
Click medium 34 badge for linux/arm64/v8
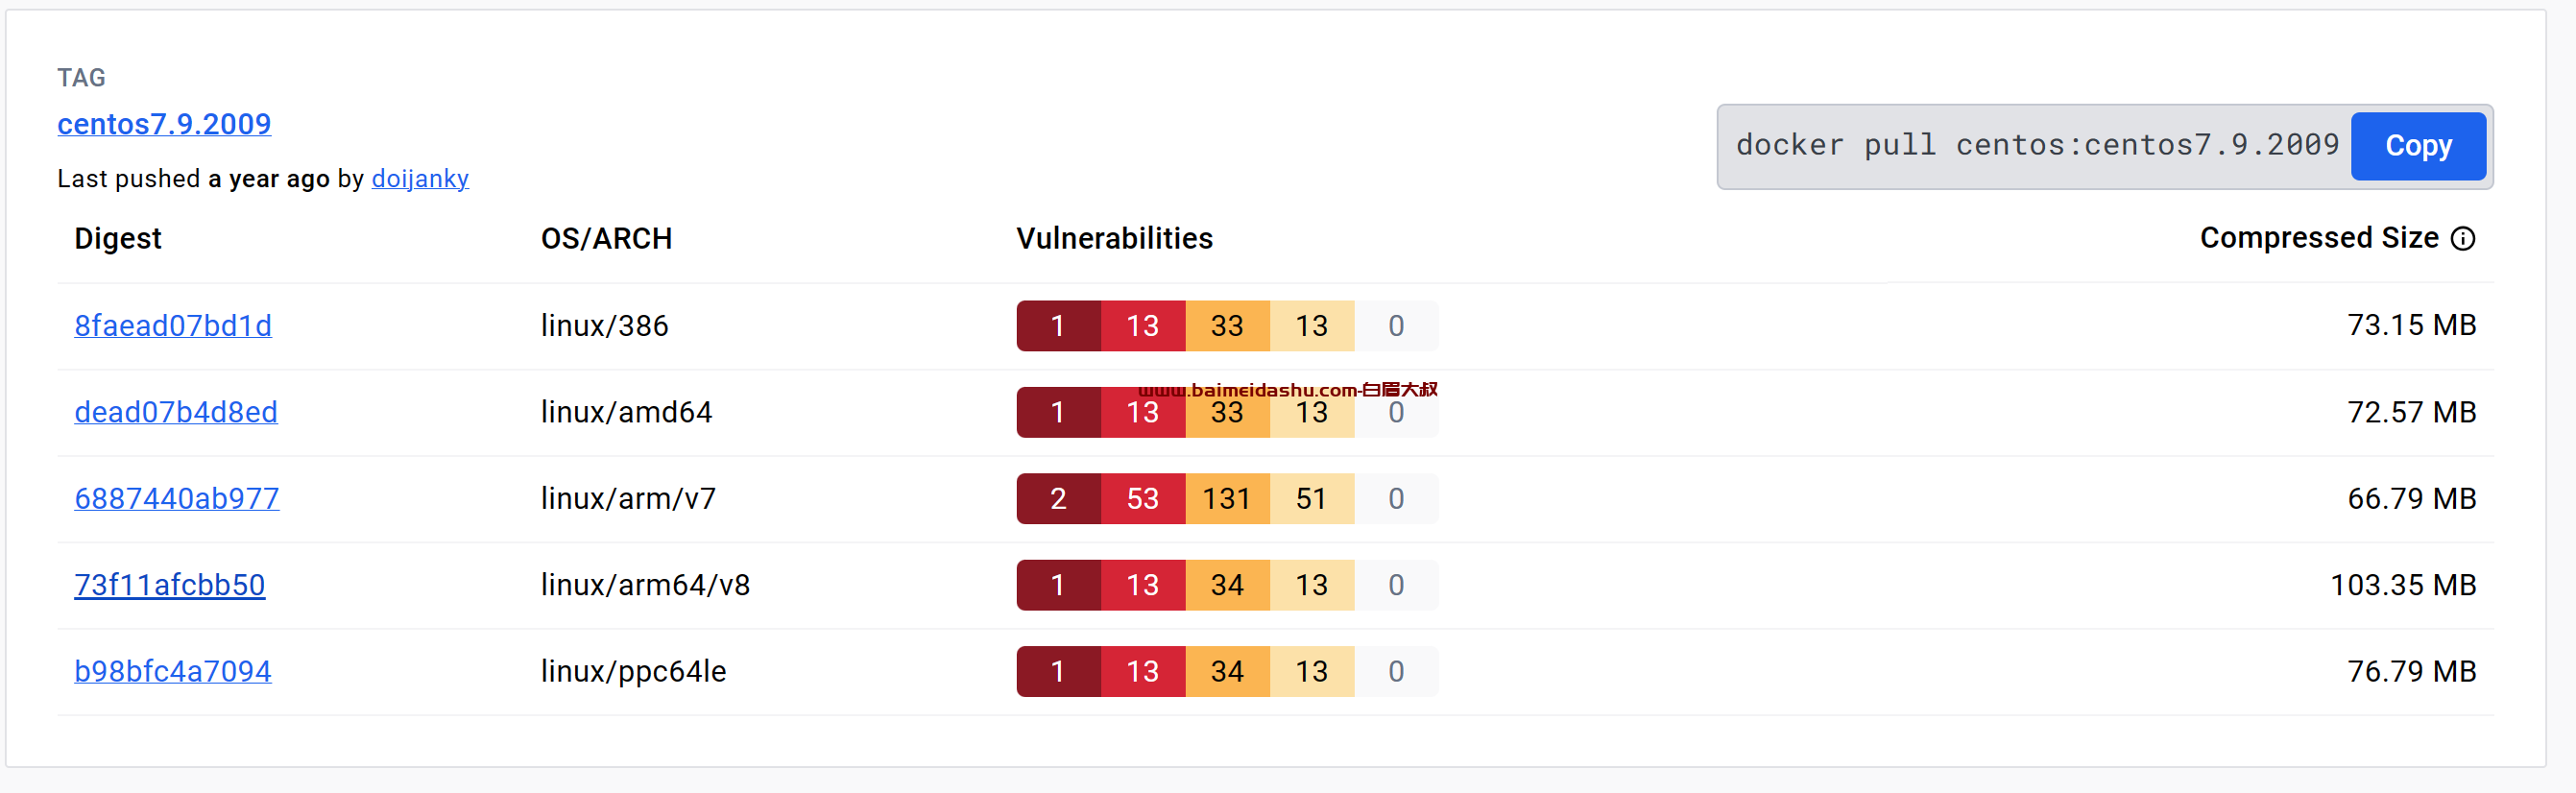click(1227, 585)
